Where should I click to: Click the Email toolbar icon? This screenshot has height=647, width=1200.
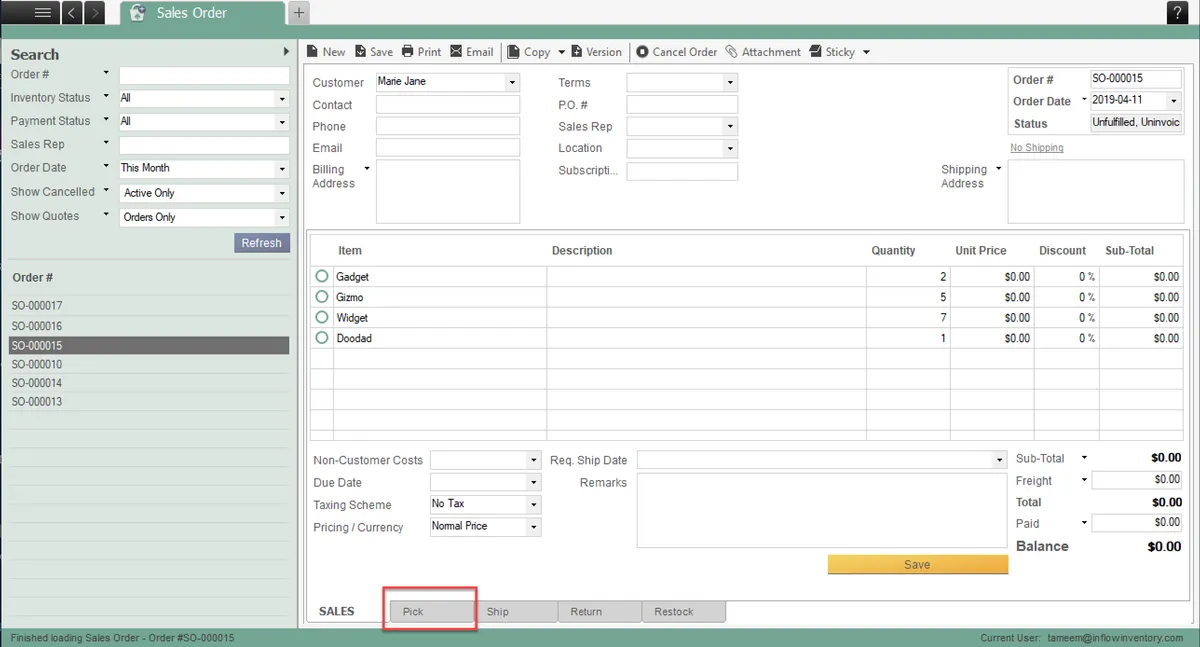(457, 52)
